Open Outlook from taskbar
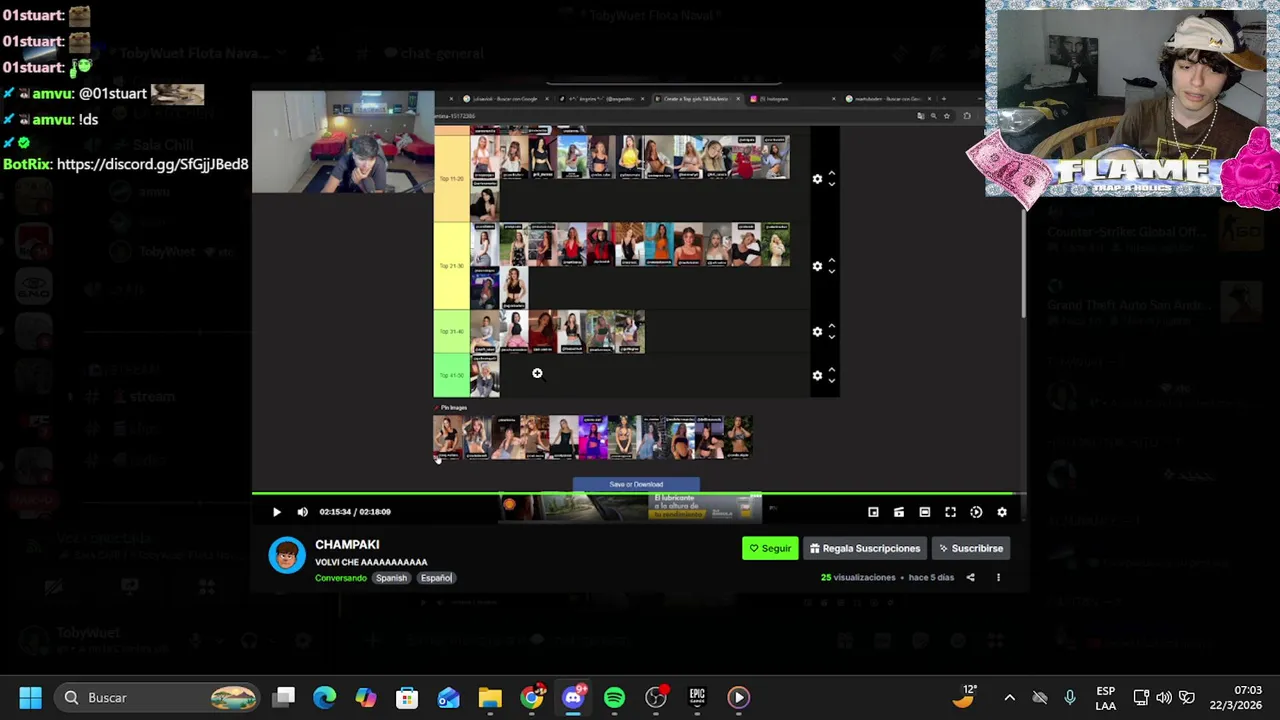This screenshot has height=720, width=1280. coord(448,697)
